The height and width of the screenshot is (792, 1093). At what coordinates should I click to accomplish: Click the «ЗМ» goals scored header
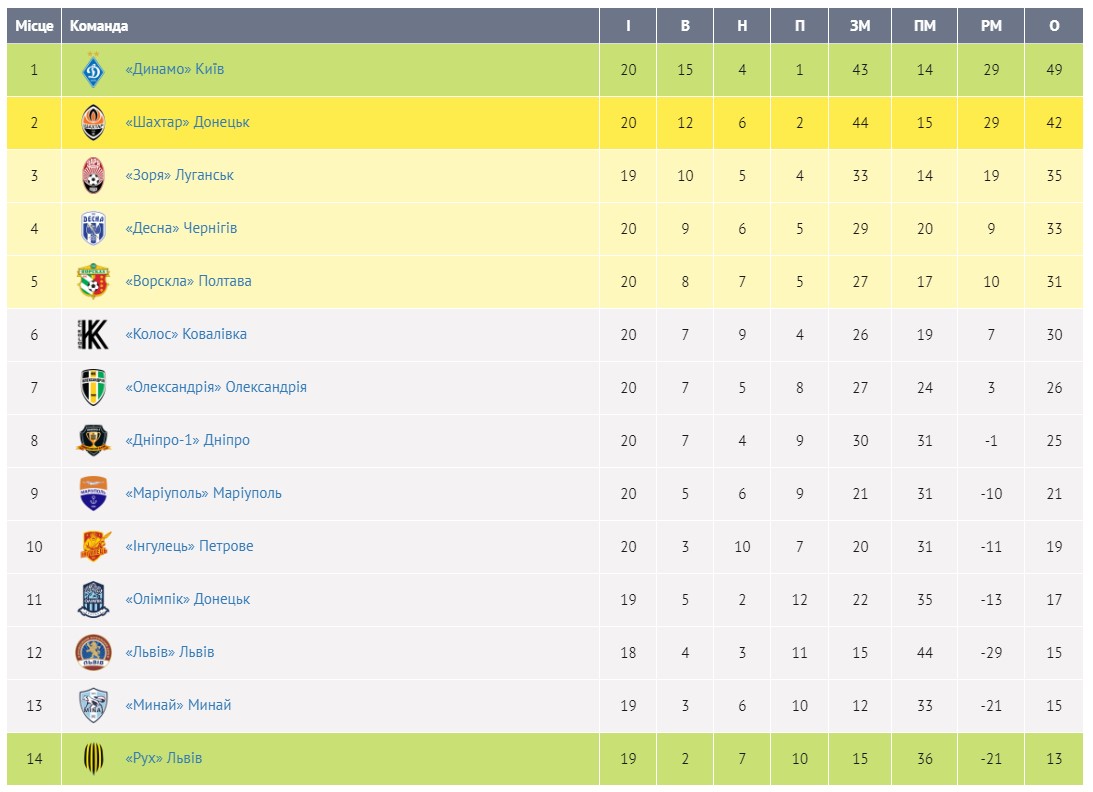[860, 26]
